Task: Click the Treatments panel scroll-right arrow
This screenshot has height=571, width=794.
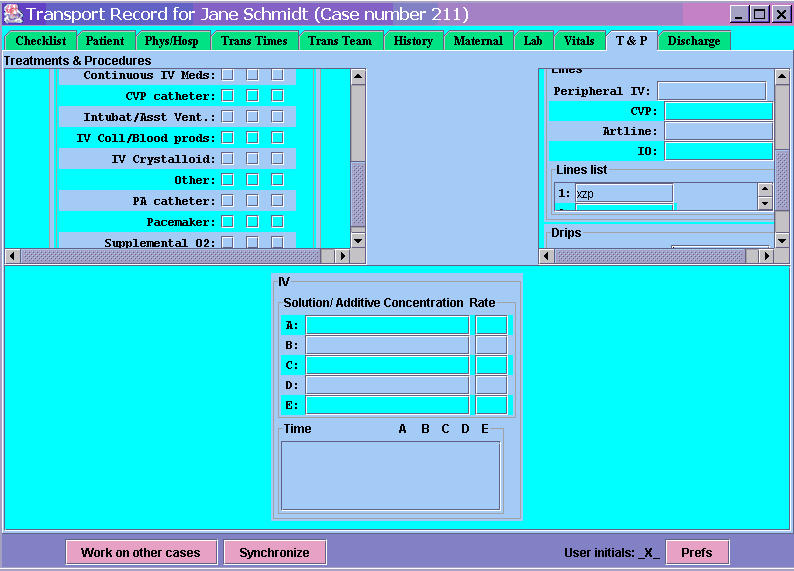Action: tap(342, 256)
